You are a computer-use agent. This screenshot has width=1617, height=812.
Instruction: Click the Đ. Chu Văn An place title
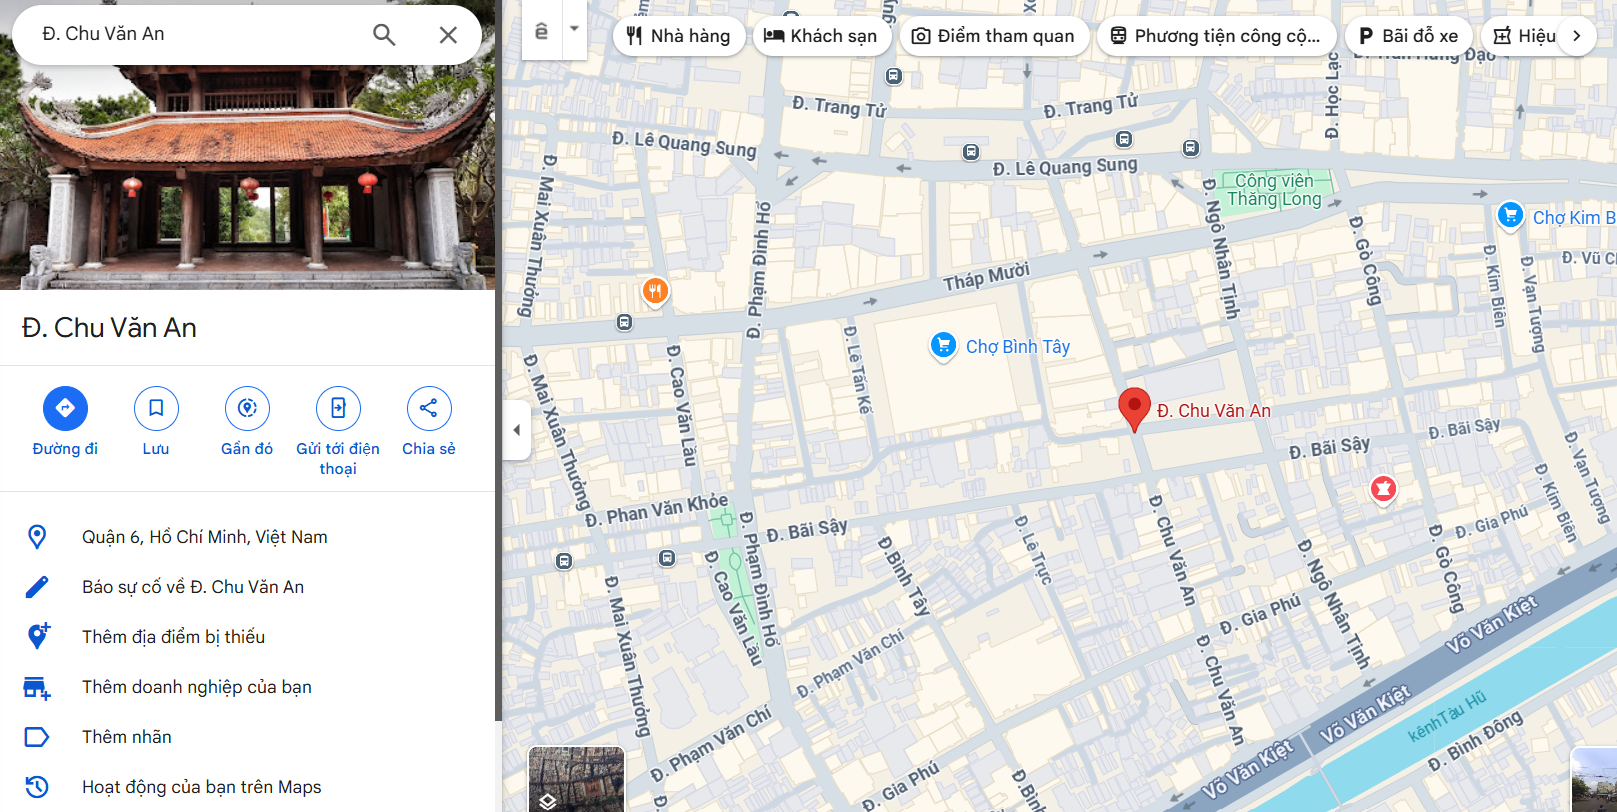tap(109, 328)
